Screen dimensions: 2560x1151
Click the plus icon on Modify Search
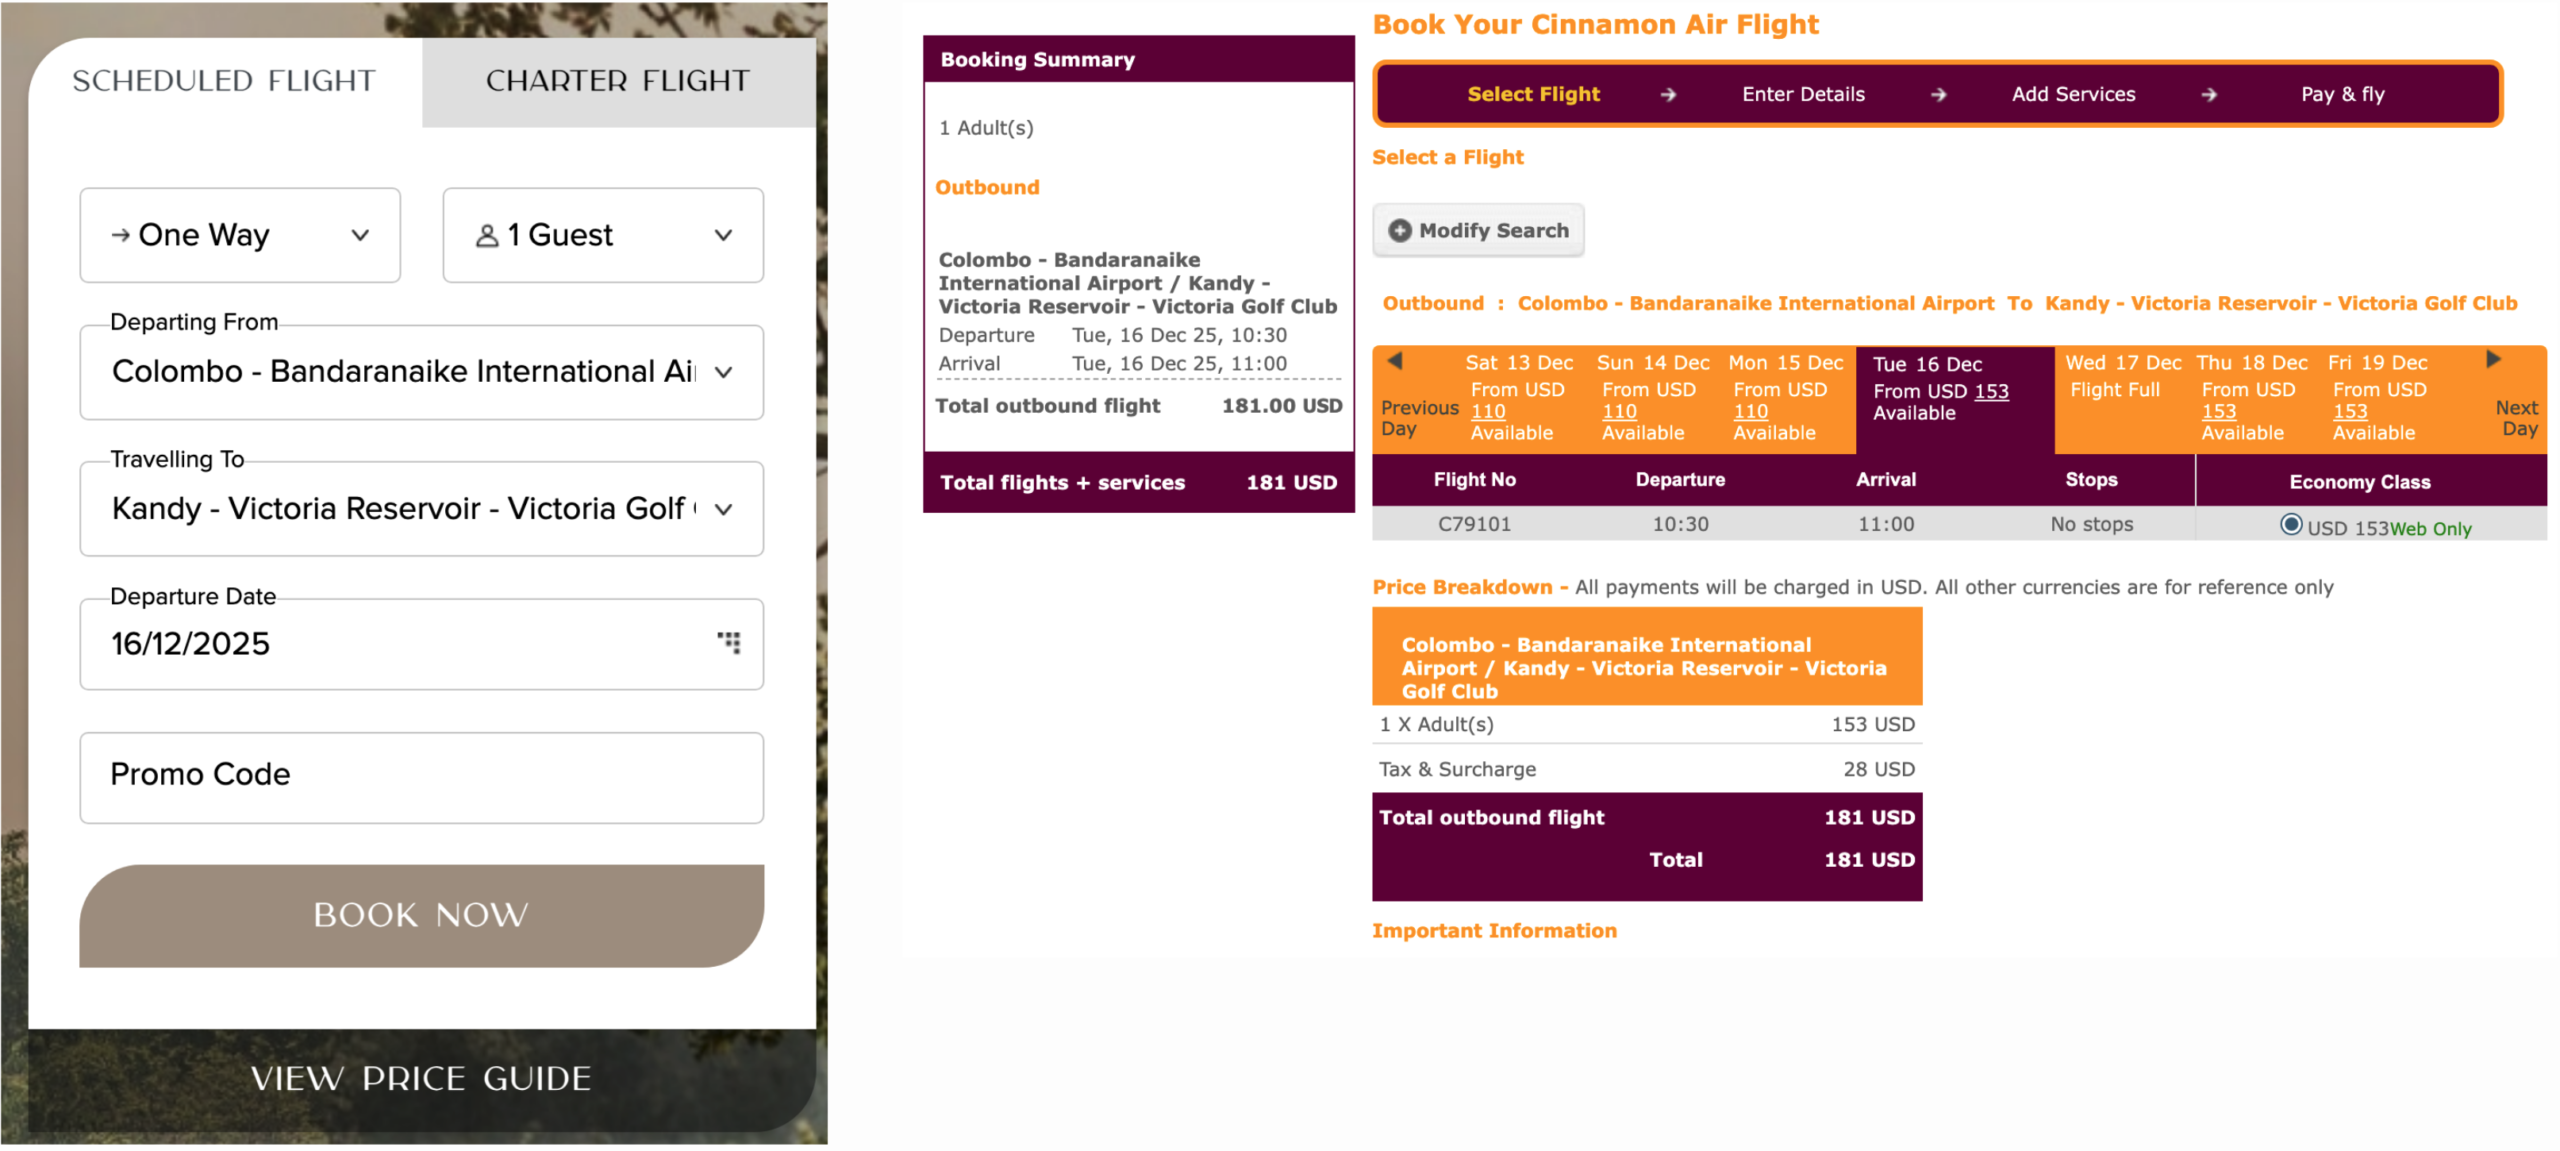[1400, 231]
